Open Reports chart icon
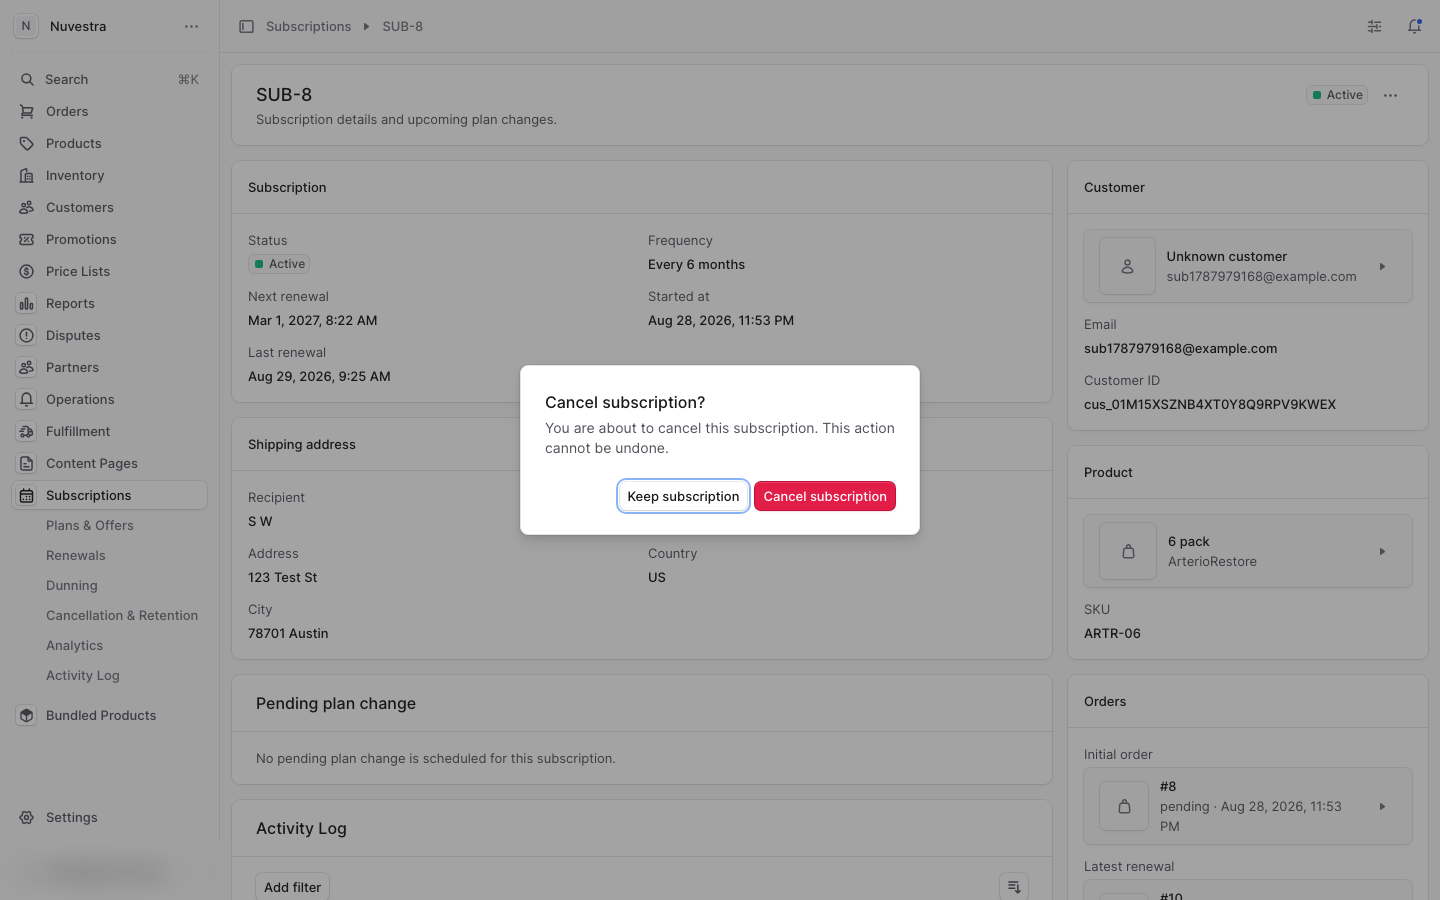Viewport: 1440px width, 900px height. click(x=27, y=303)
